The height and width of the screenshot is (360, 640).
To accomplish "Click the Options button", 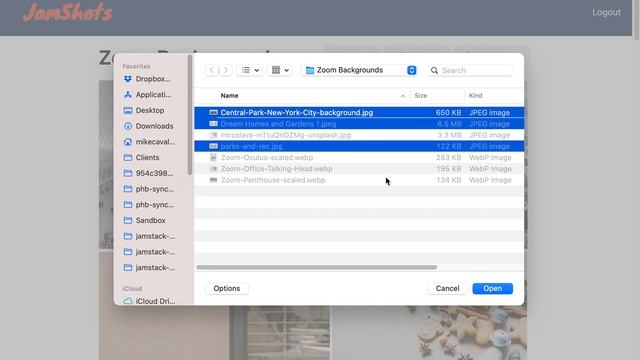I will [227, 289].
